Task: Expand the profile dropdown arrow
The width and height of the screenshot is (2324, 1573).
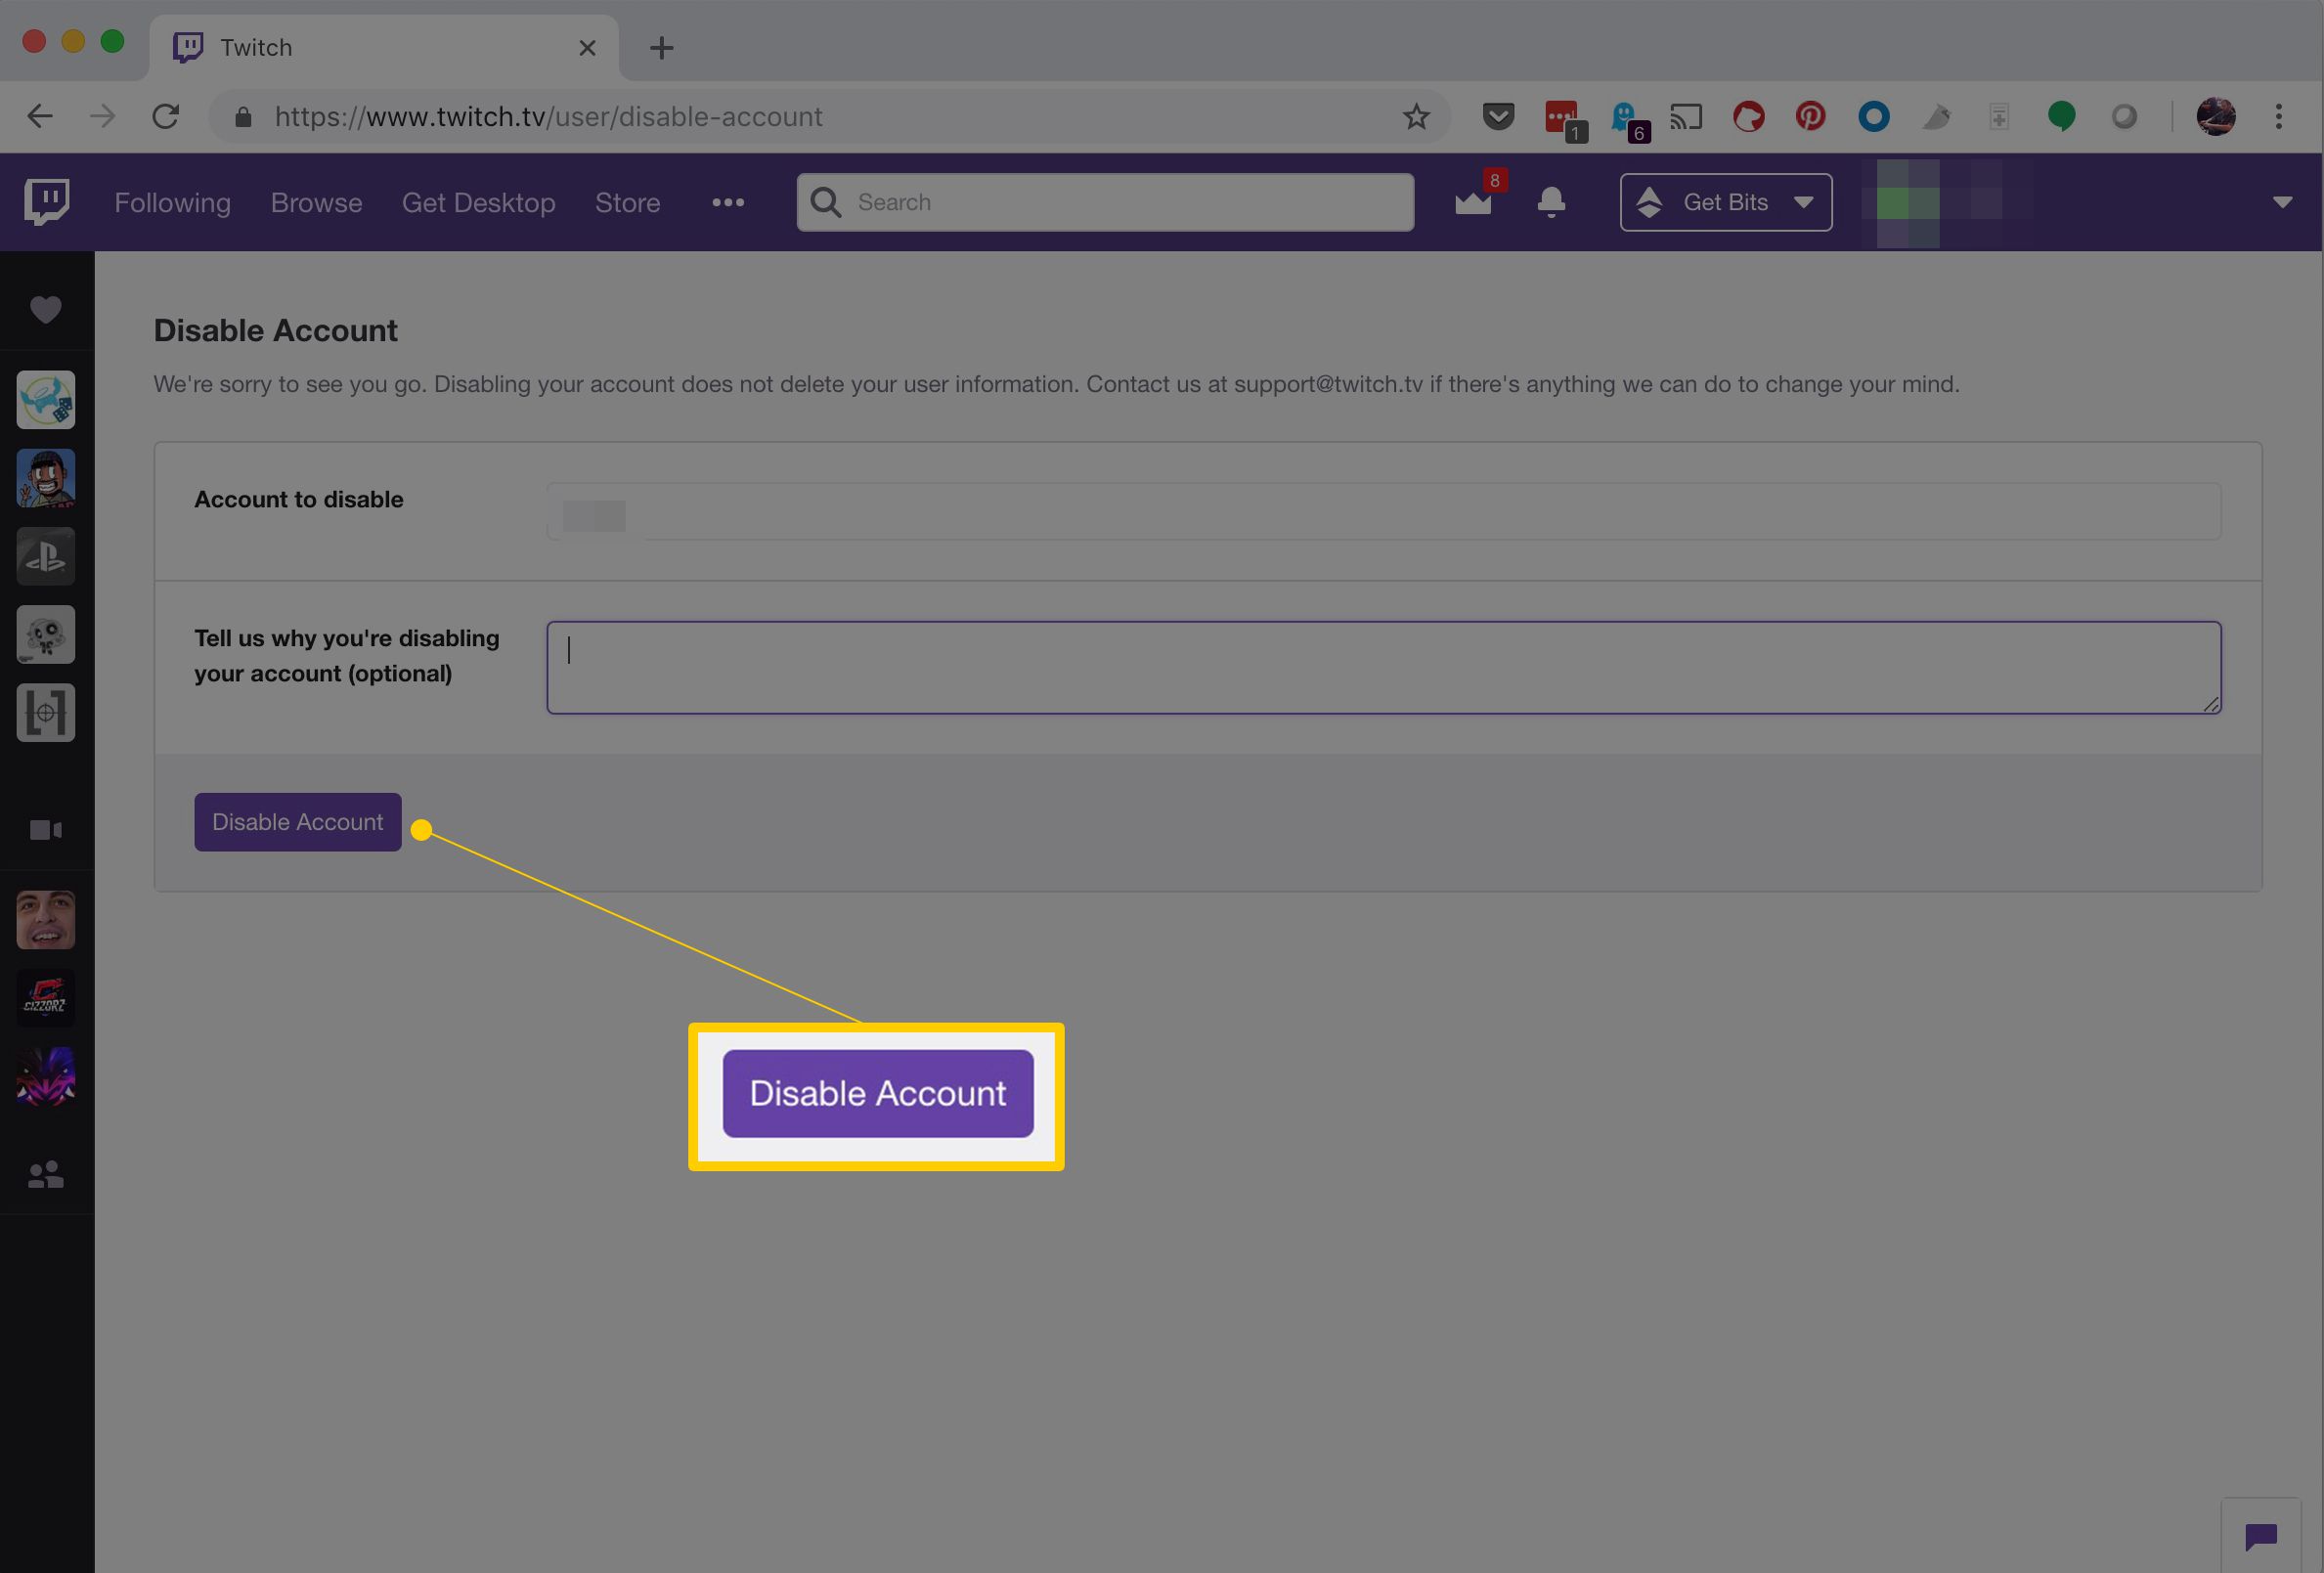Action: pos(2282,202)
